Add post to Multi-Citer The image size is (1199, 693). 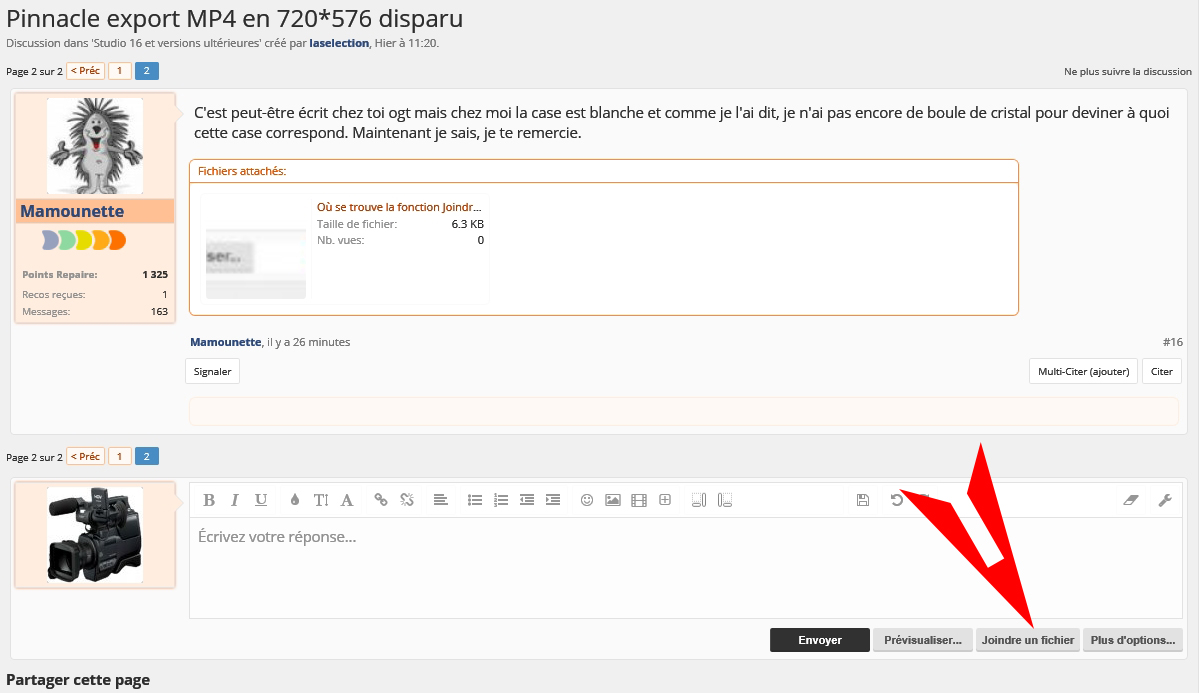coord(1084,372)
